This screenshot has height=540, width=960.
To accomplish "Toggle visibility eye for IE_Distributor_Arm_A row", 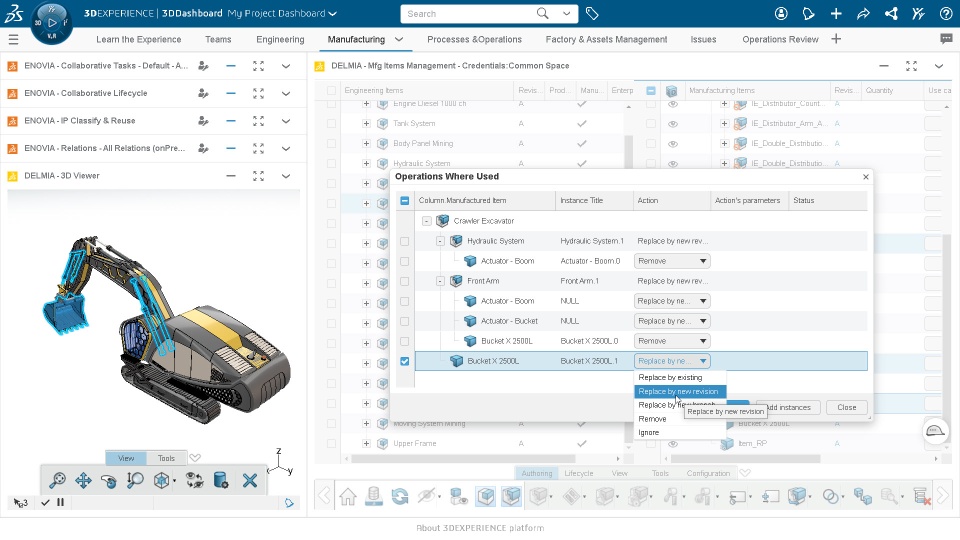I will tap(673, 124).
